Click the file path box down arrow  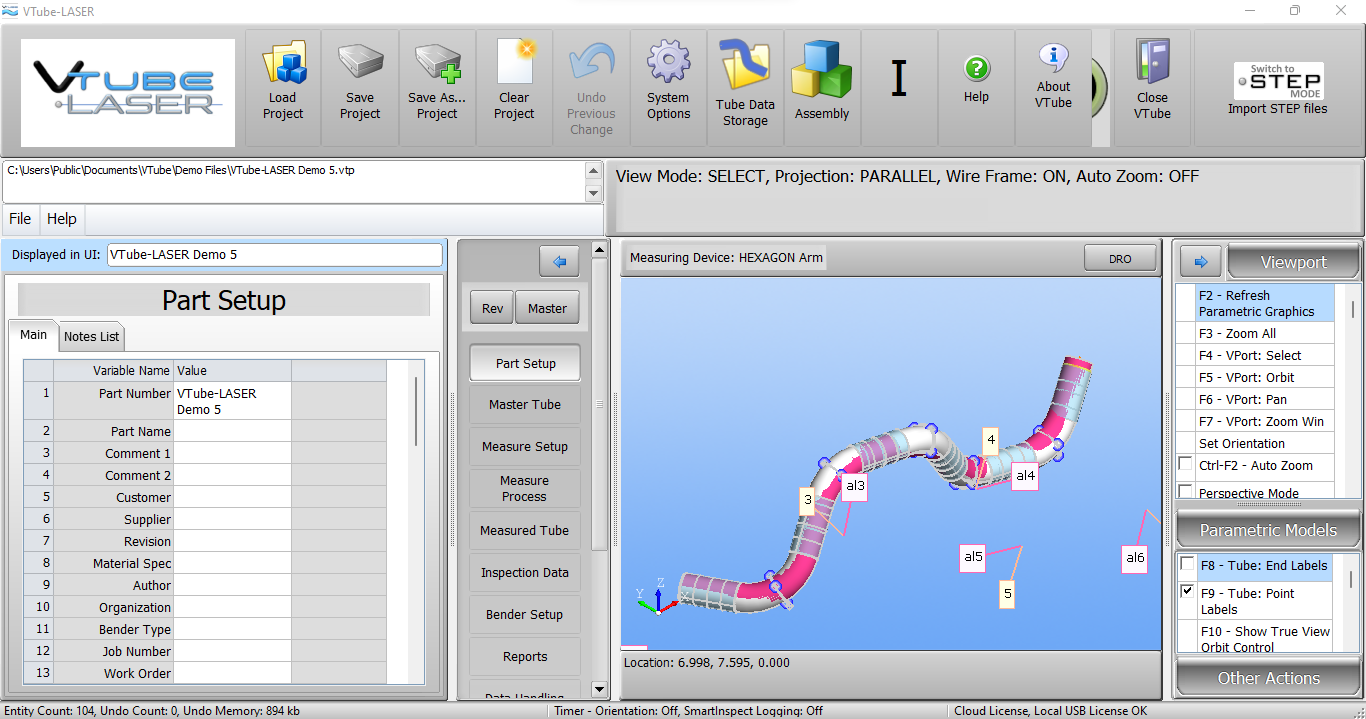[x=593, y=193]
